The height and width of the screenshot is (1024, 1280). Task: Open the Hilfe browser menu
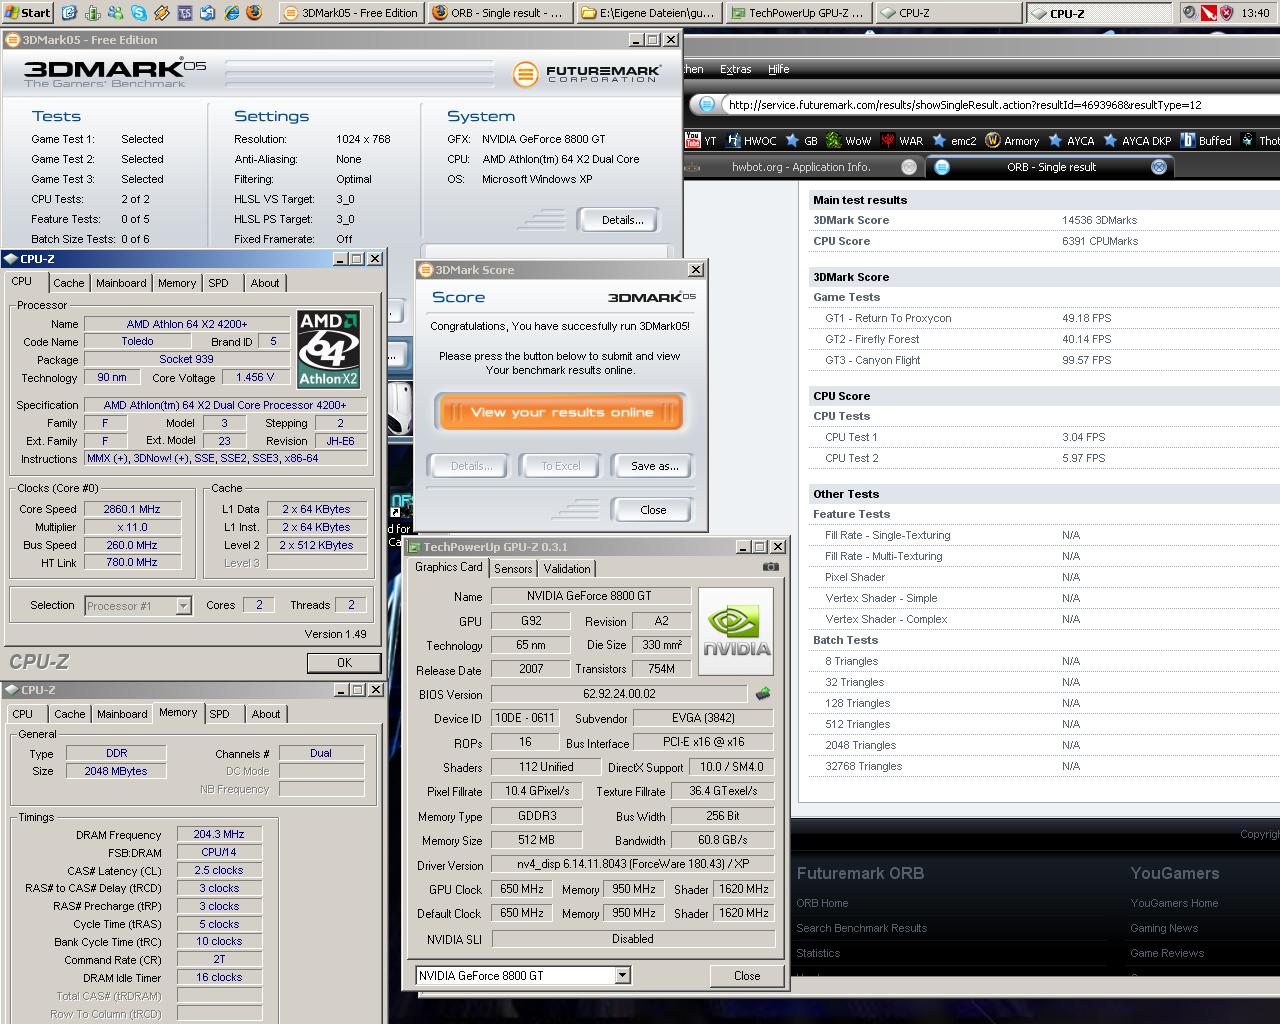pos(778,69)
